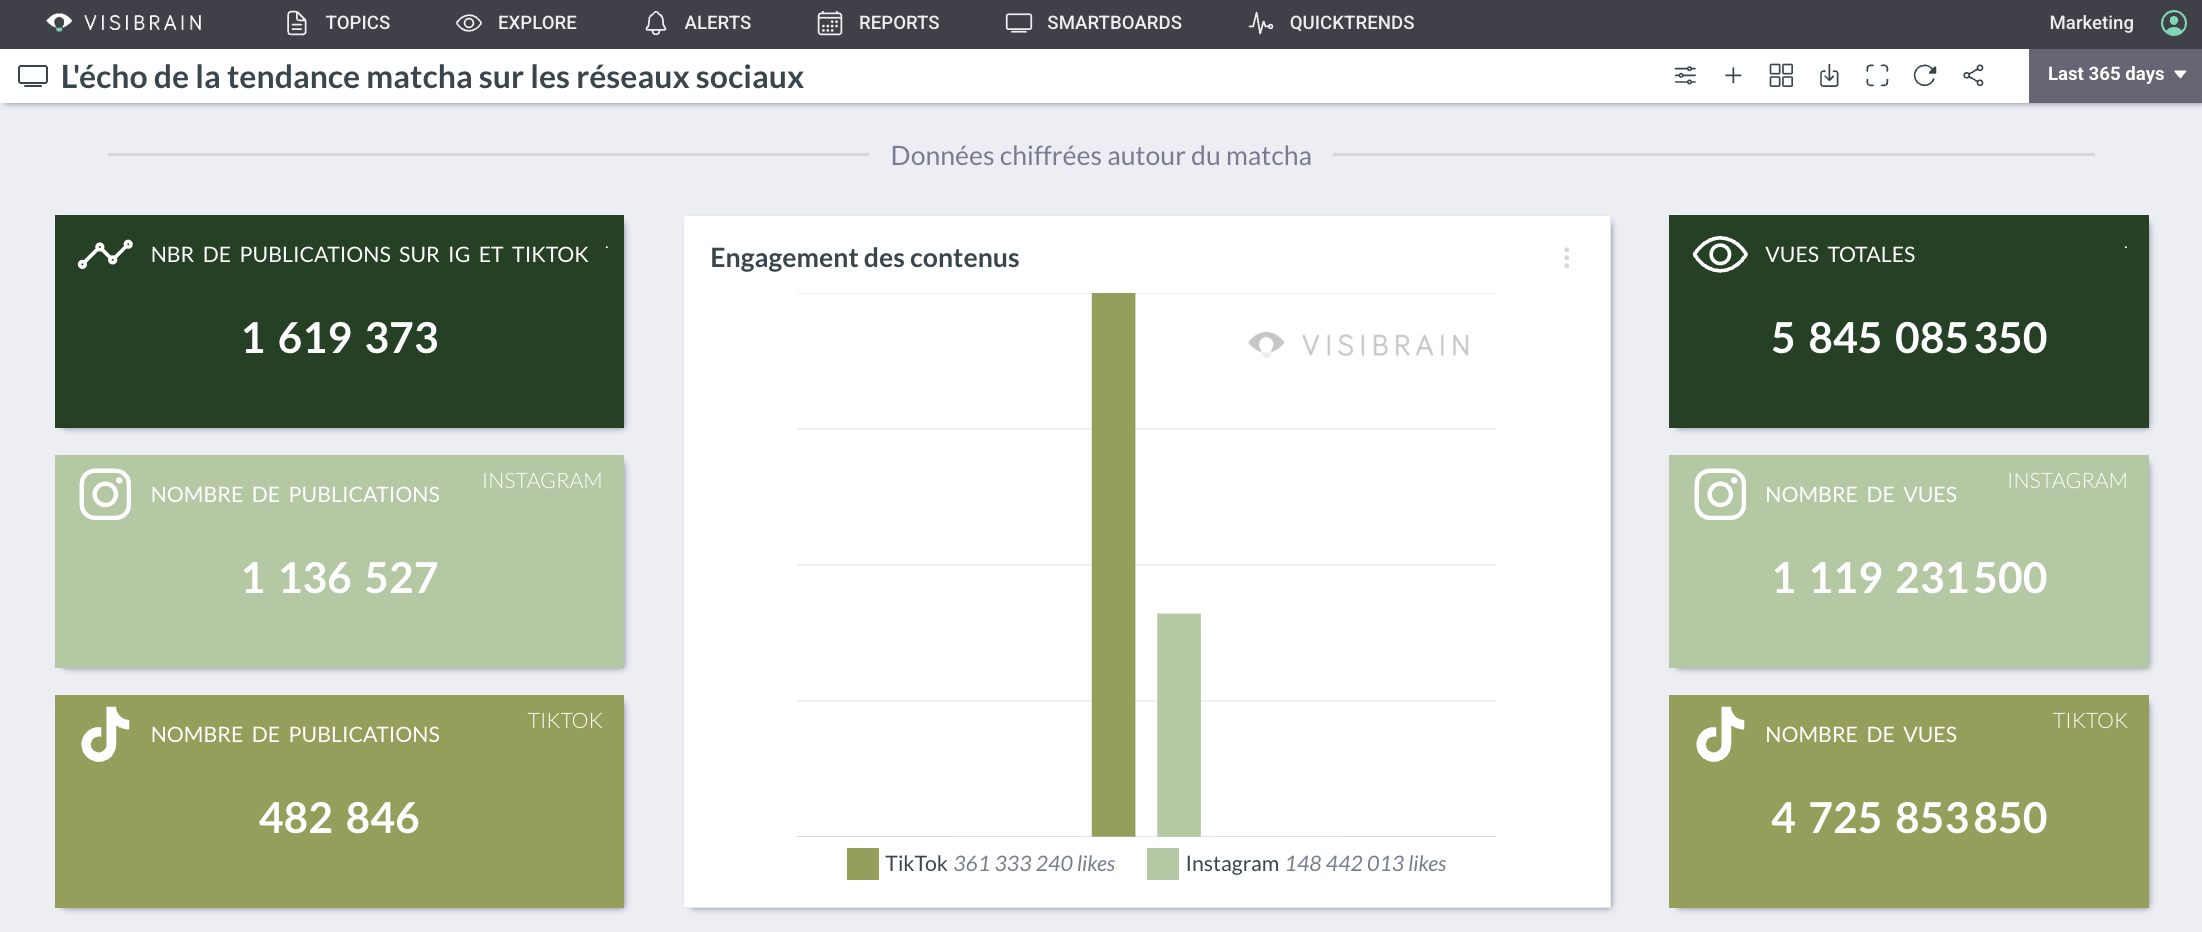Go to the Alerts section

698,22
